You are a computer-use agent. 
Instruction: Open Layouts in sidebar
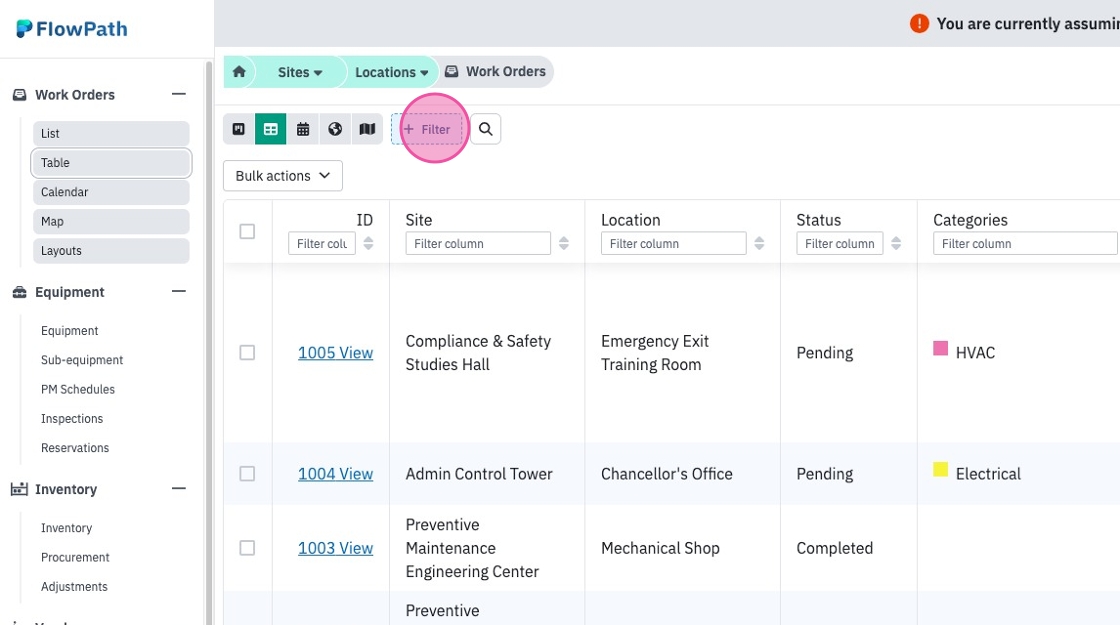[111, 251]
